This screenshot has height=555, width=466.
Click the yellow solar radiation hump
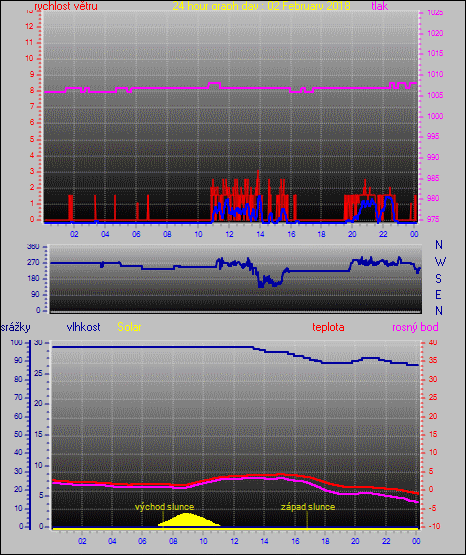(188, 520)
